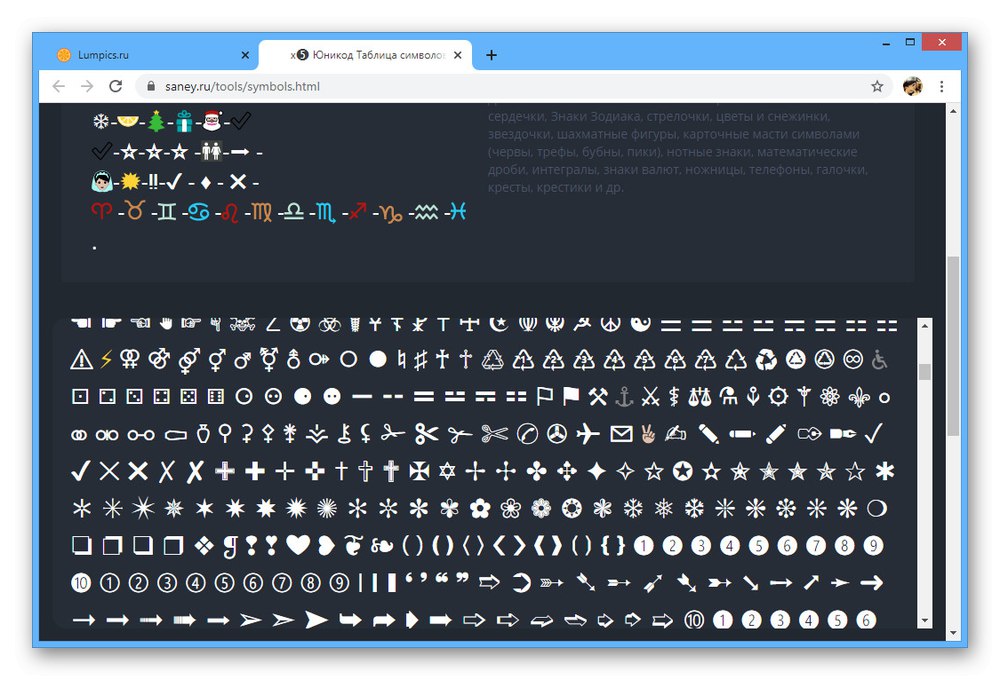
Task: Click the Gemini zodiac sign
Action: click(166, 211)
